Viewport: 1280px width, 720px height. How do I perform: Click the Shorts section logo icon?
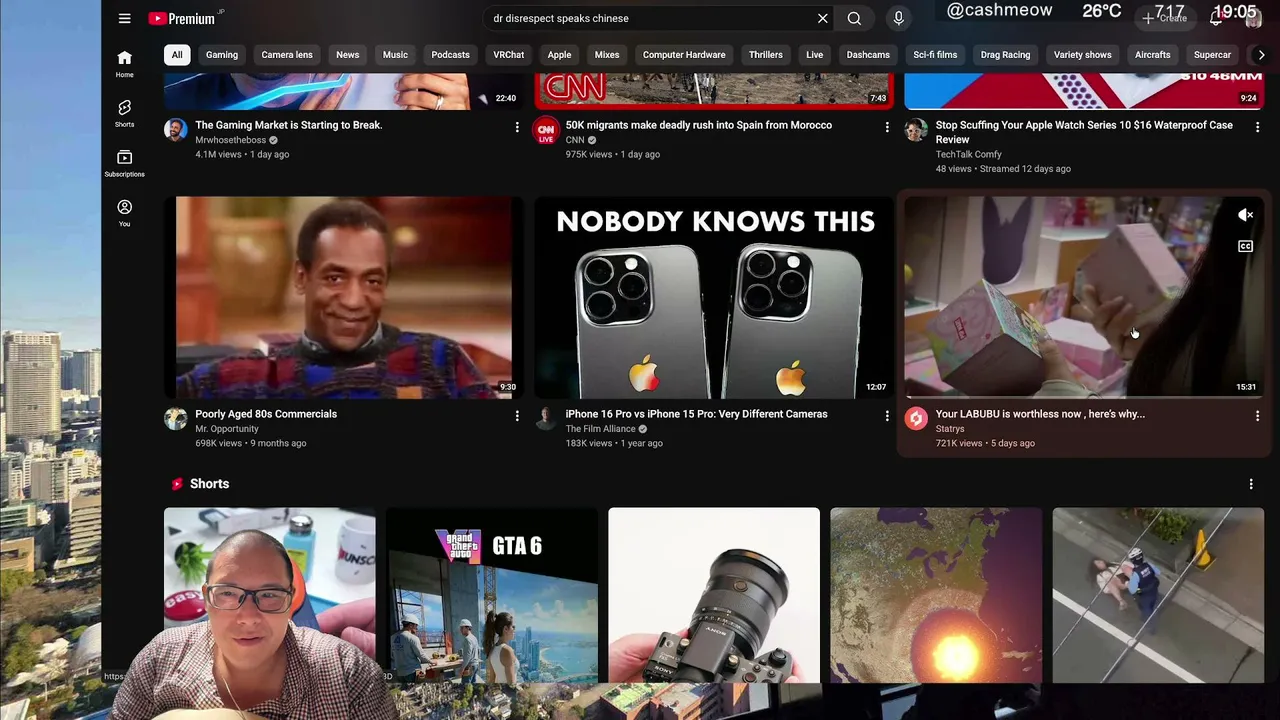(x=177, y=484)
